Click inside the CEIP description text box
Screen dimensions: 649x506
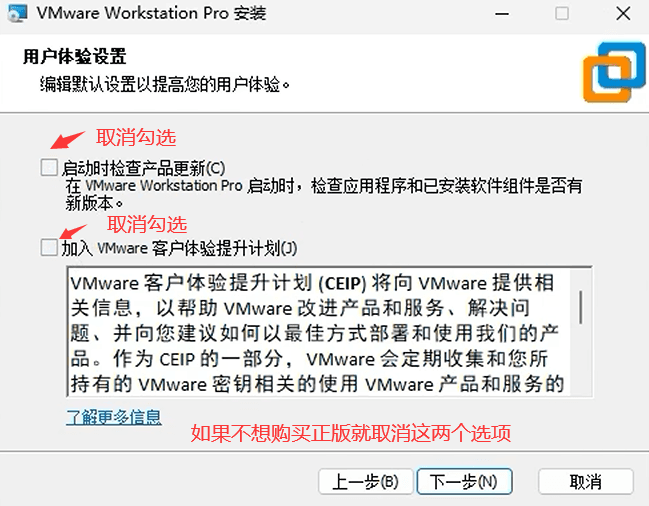[319, 332]
